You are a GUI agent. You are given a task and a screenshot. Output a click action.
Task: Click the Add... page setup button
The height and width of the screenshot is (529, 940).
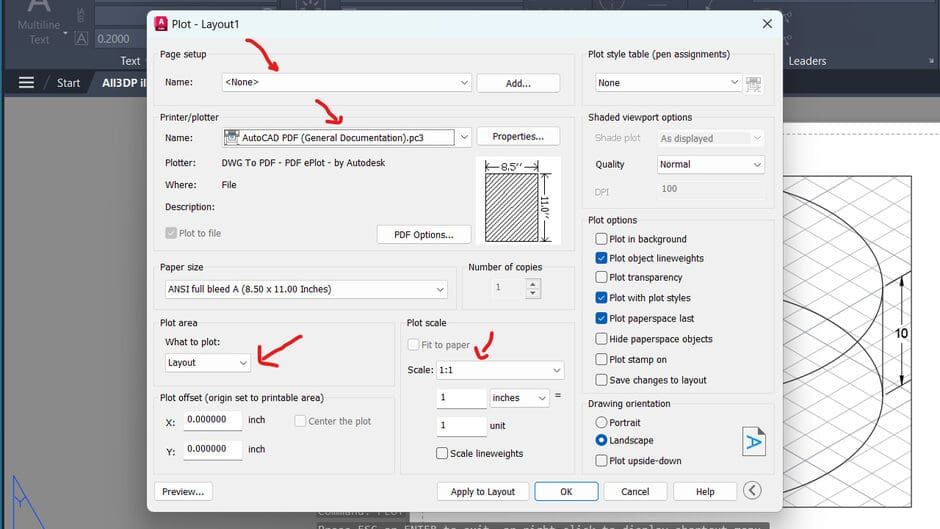[x=518, y=83]
